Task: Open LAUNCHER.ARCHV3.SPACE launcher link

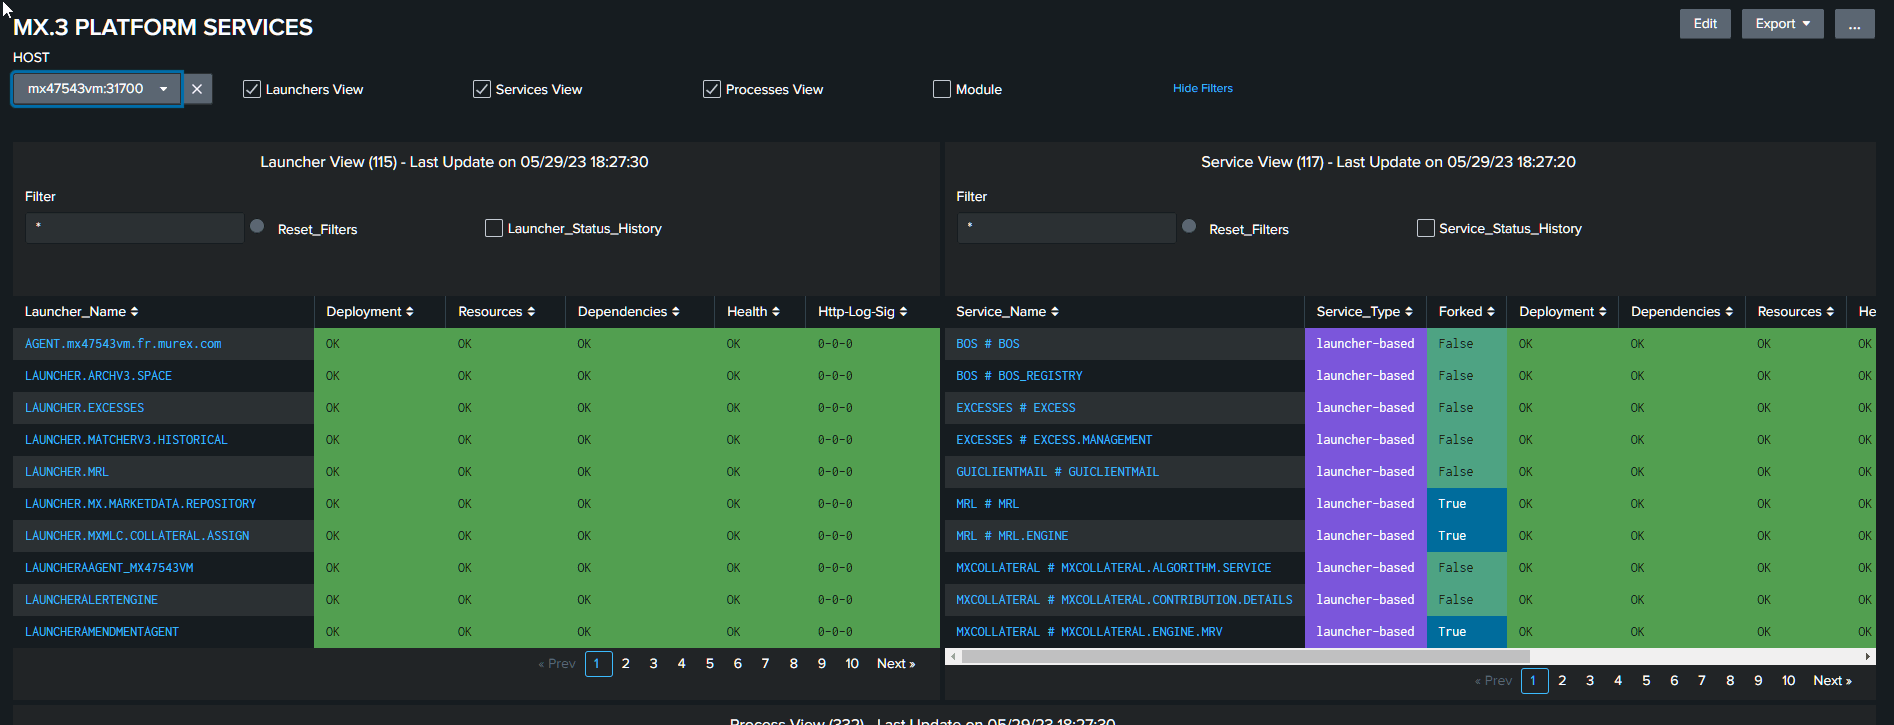Action: [x=98, y=375]
